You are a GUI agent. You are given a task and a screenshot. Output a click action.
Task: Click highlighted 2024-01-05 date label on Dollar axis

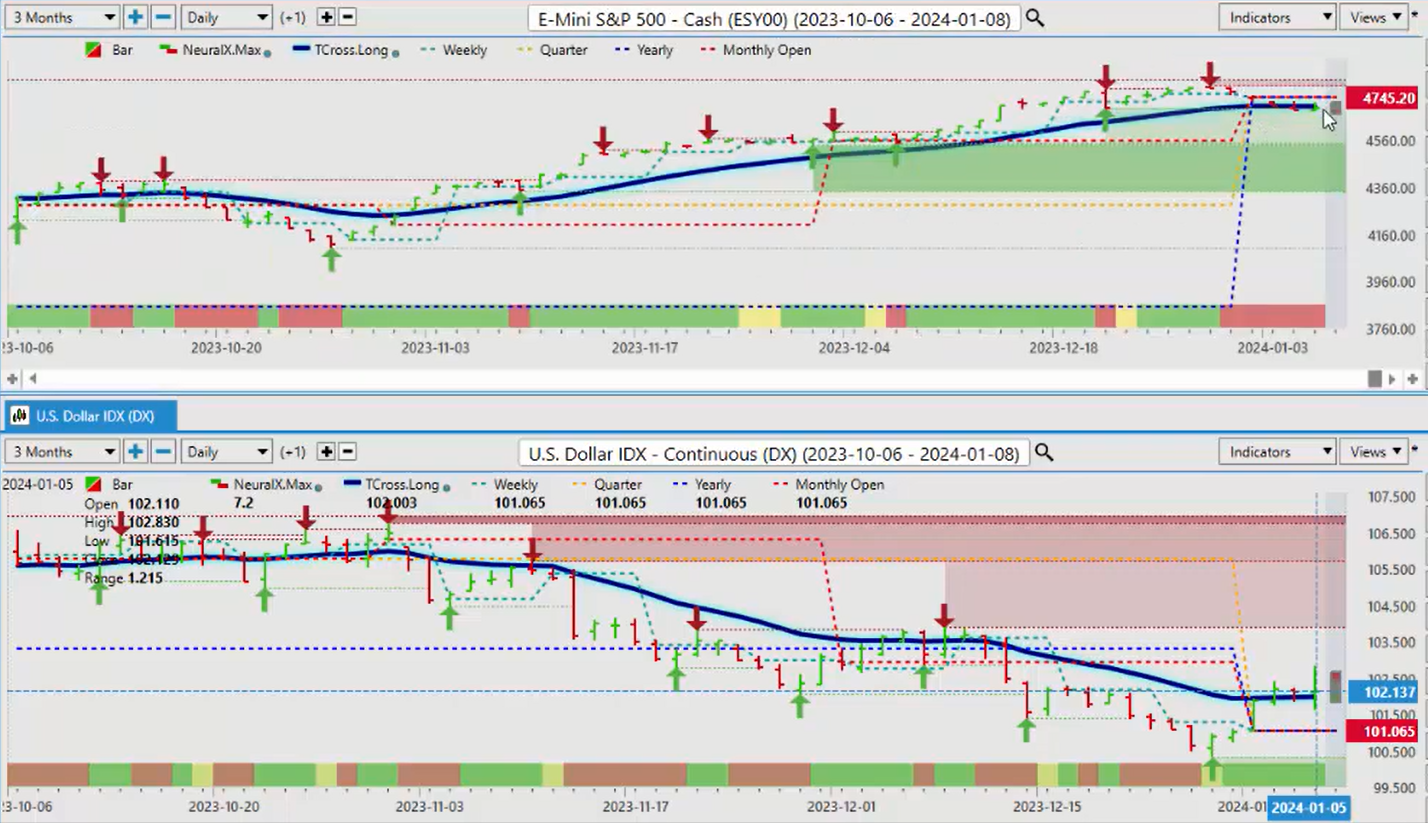(x=1307, y=808)
